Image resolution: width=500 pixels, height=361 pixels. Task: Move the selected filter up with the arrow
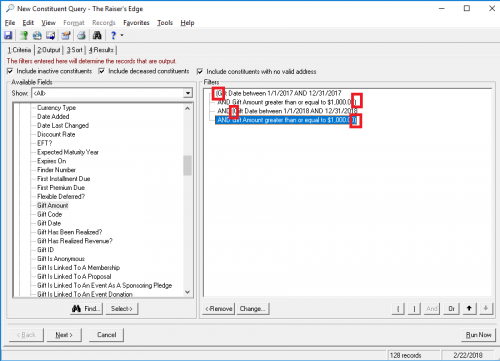click(x=469, y=309)
